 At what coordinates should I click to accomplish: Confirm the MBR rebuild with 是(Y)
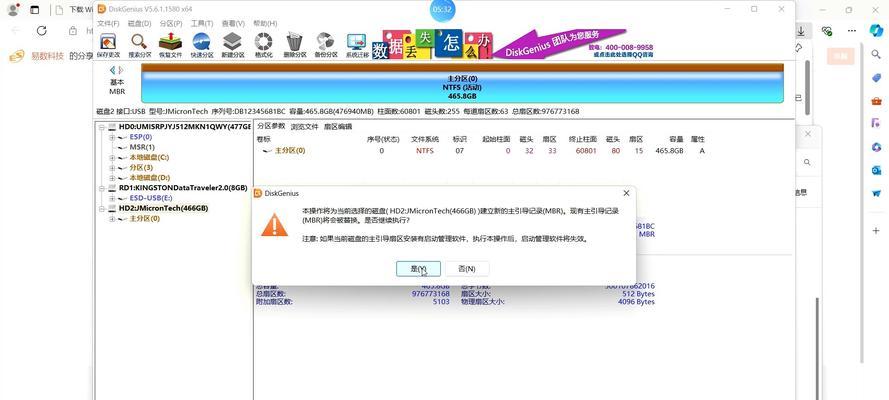point(418,269)
